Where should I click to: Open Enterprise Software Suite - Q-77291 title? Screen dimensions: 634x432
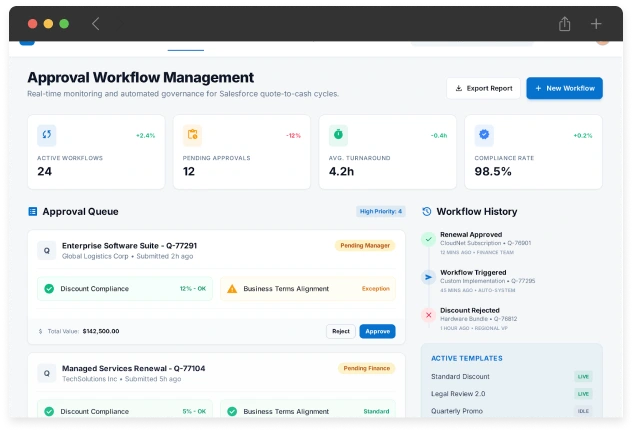pos(129,246)
